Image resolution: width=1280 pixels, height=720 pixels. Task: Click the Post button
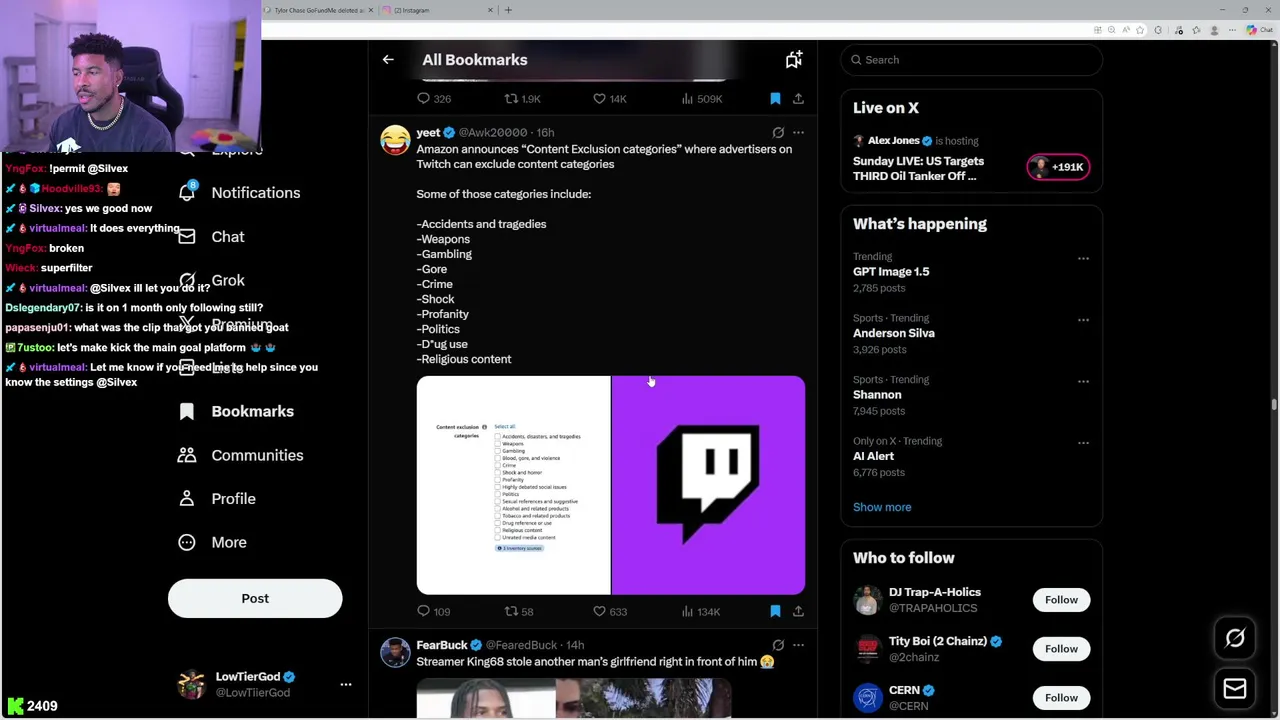coord(255,598)
